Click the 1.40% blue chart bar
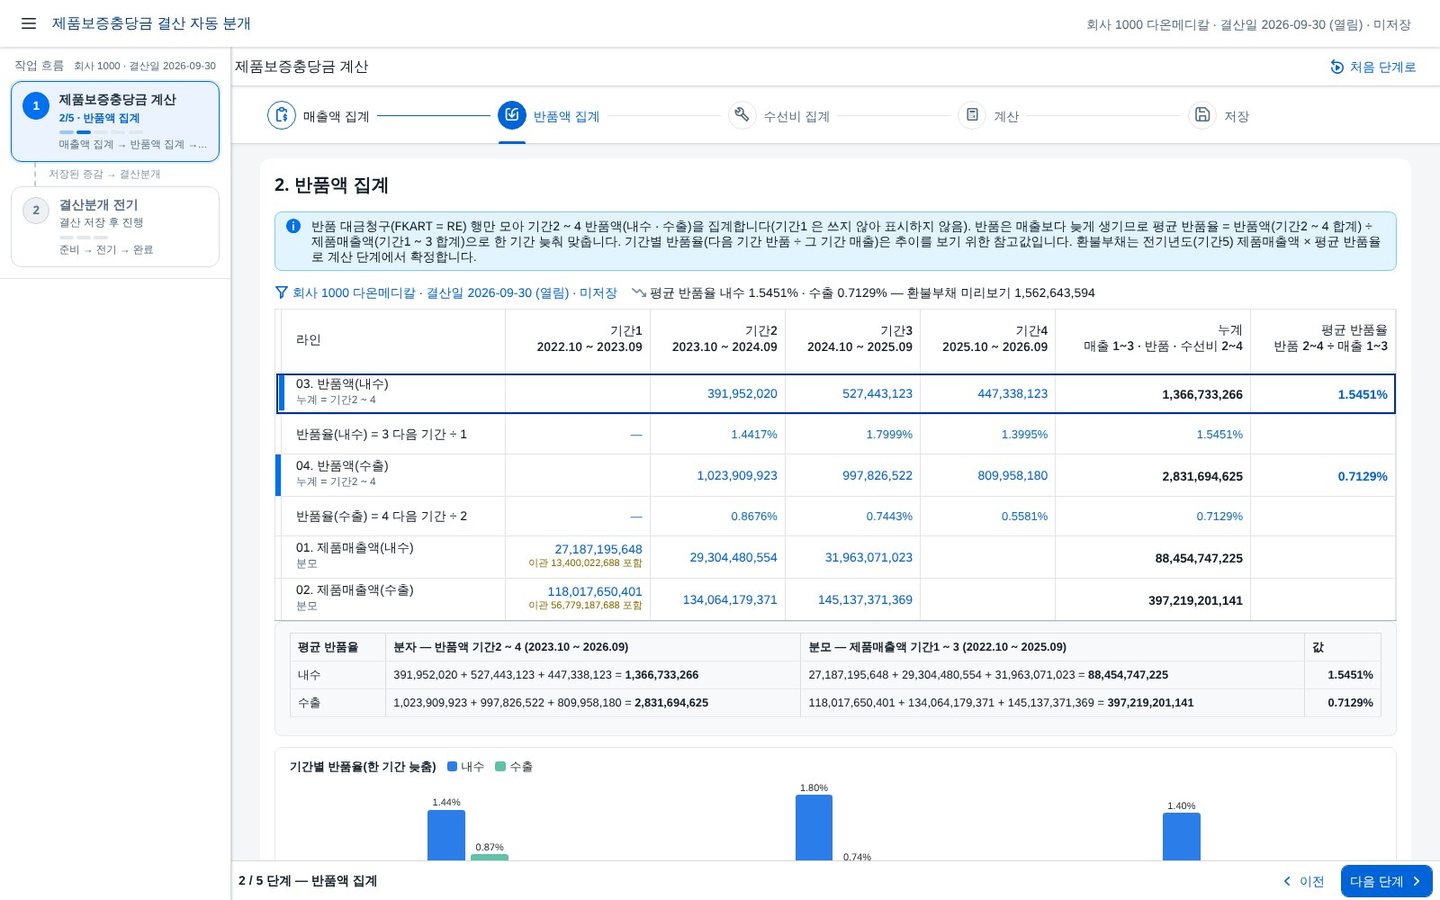The width and height of the screenshot is (1440, 900). pos(1181,836)
